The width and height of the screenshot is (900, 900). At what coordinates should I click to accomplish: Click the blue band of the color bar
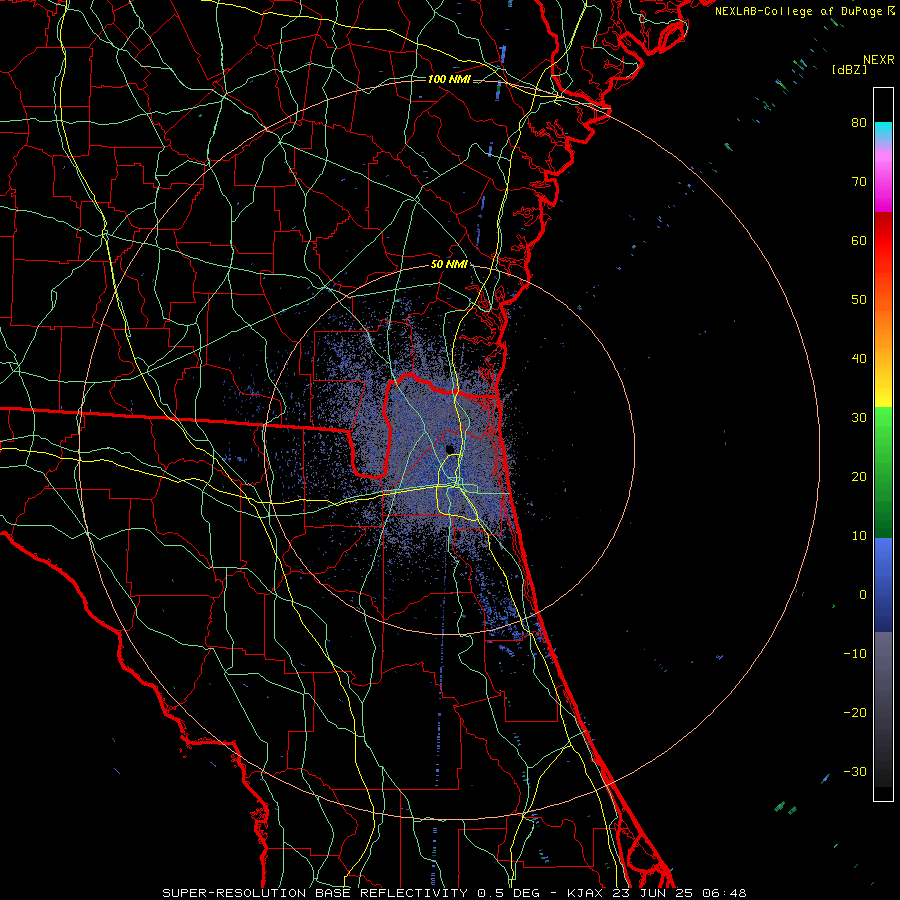point(883,584)
